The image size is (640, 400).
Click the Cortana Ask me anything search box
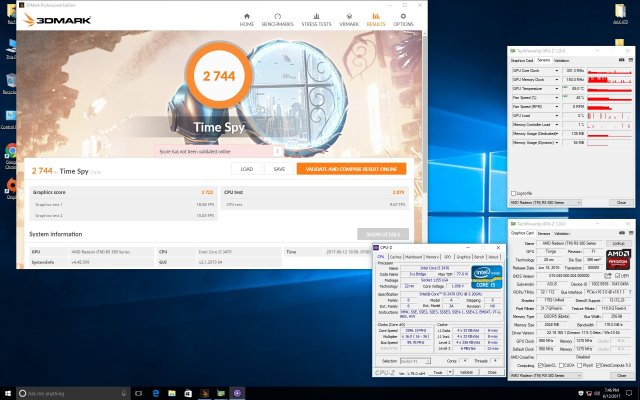[73, 393]
